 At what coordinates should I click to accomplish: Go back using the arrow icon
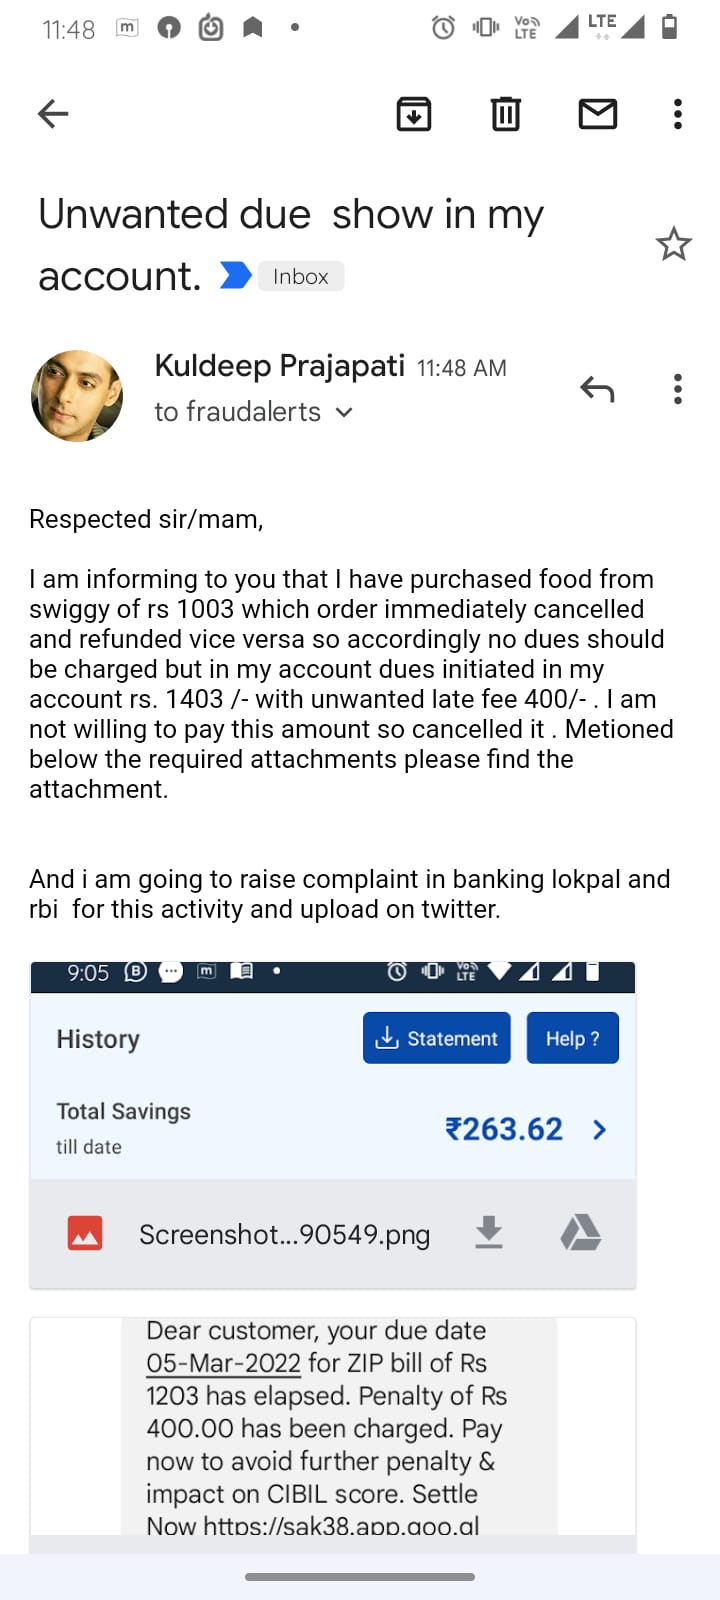[x=53, y=114]
